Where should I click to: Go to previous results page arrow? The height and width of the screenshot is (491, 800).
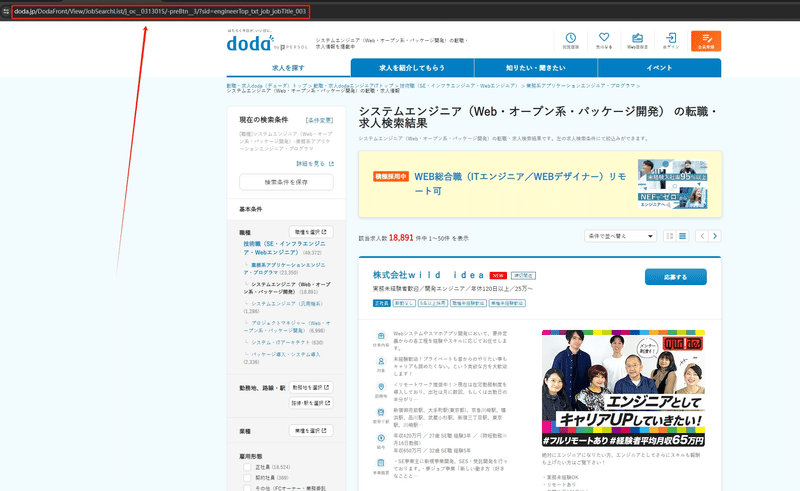point(702,236)
